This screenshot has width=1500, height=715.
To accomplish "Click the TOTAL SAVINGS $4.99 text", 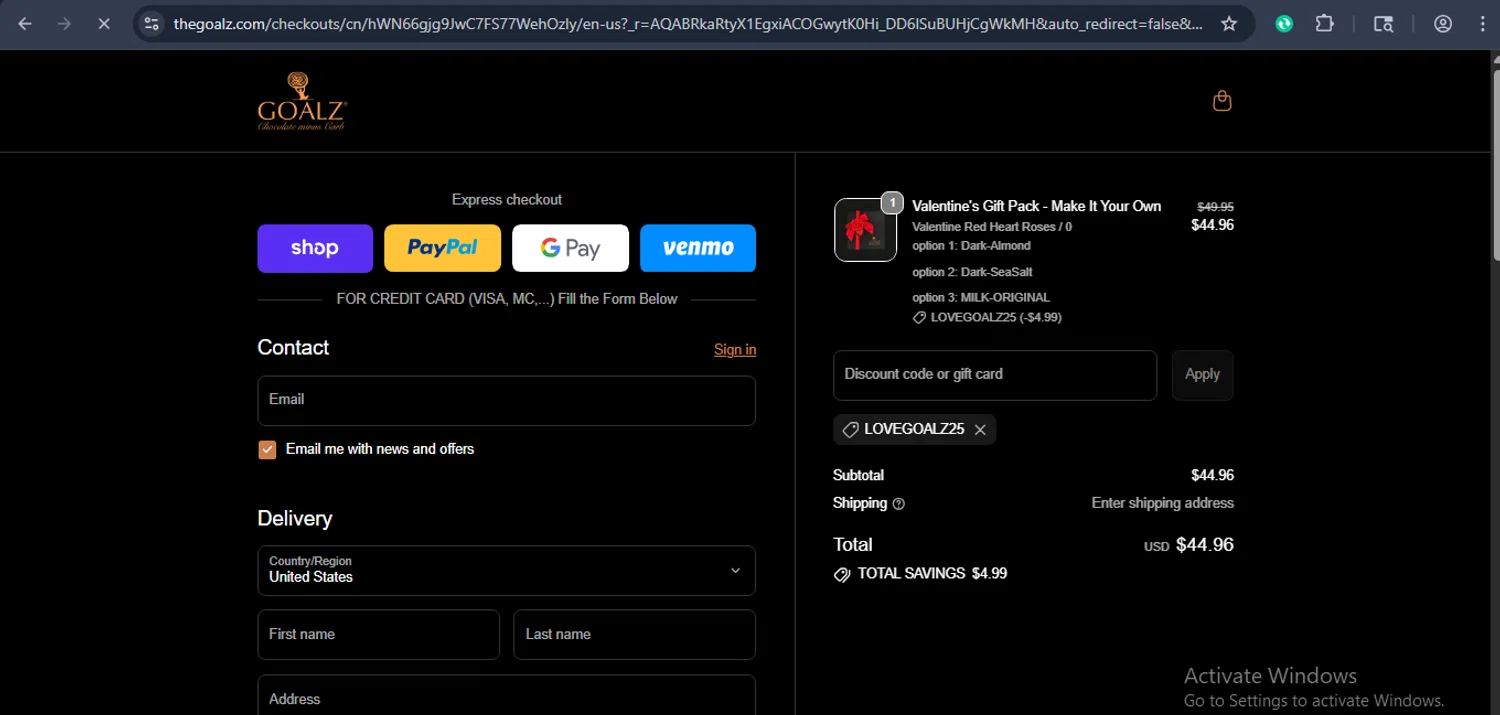I will click(932, 574).
